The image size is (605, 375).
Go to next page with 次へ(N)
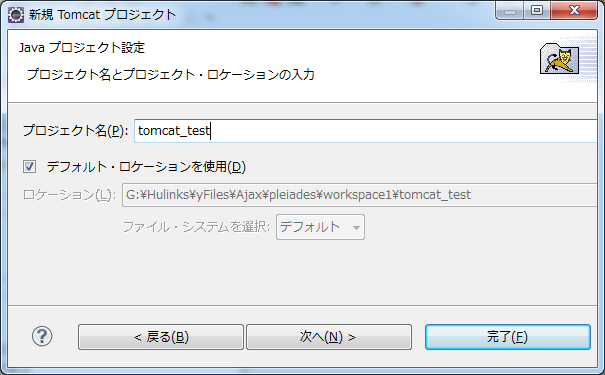329,337
